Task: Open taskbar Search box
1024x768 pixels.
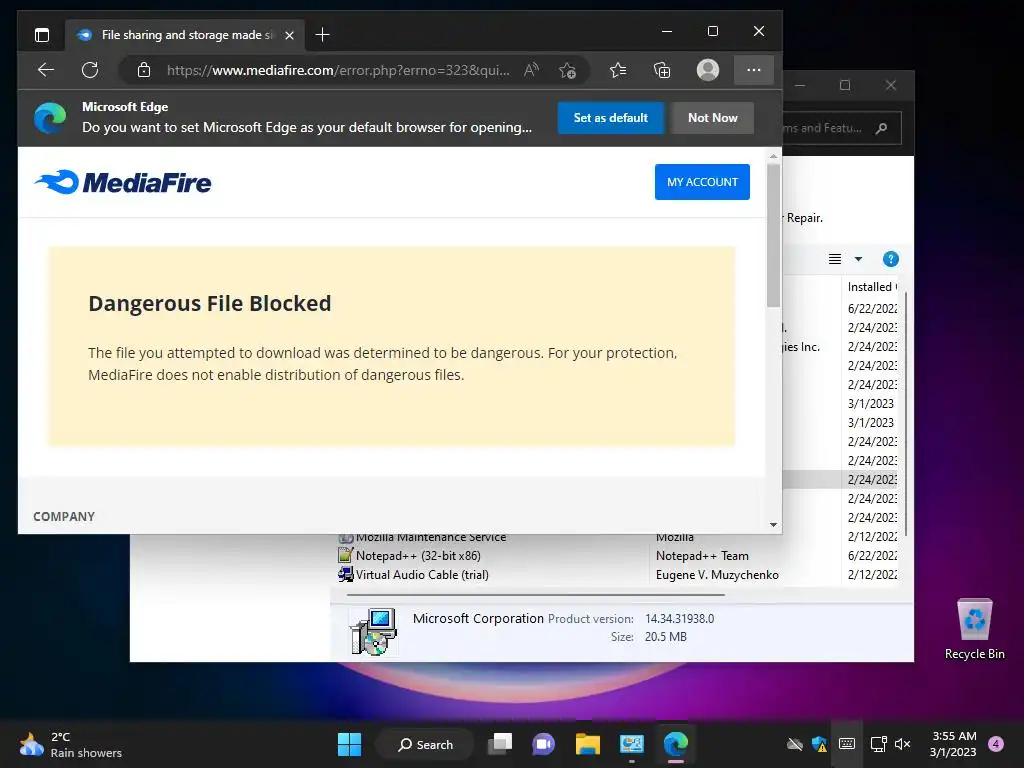Action: [425, 744]
